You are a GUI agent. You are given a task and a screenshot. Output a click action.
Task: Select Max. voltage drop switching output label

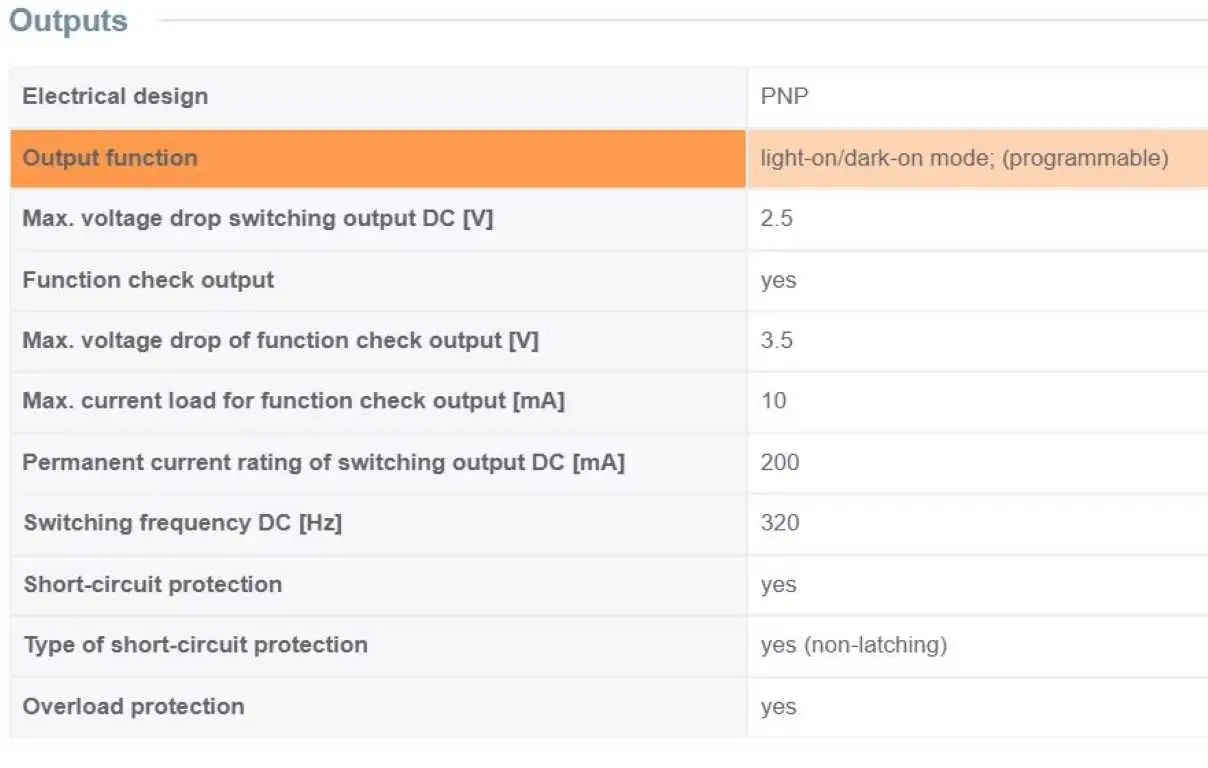pos(258,219)
